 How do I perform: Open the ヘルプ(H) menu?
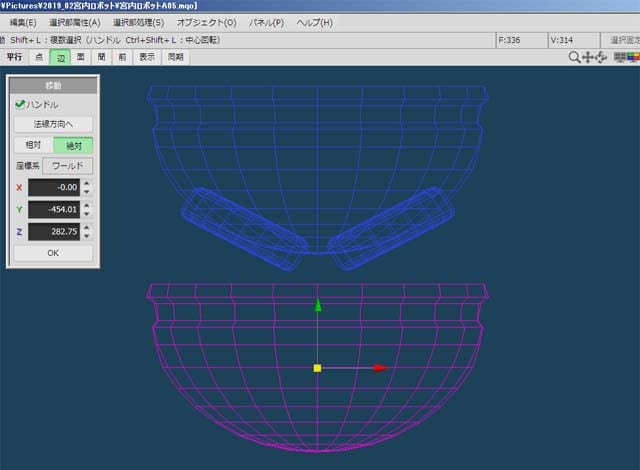pyautogui.click(x=314, y=23)
